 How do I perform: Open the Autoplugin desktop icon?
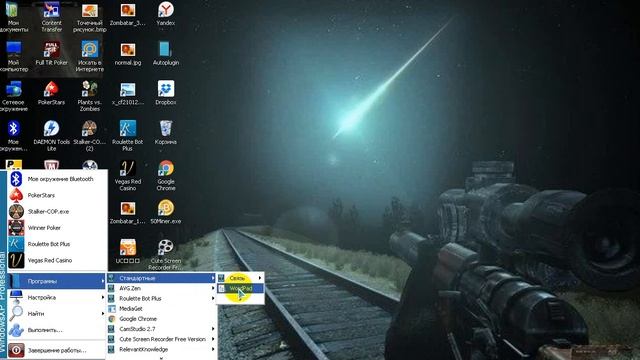[166, 53]
